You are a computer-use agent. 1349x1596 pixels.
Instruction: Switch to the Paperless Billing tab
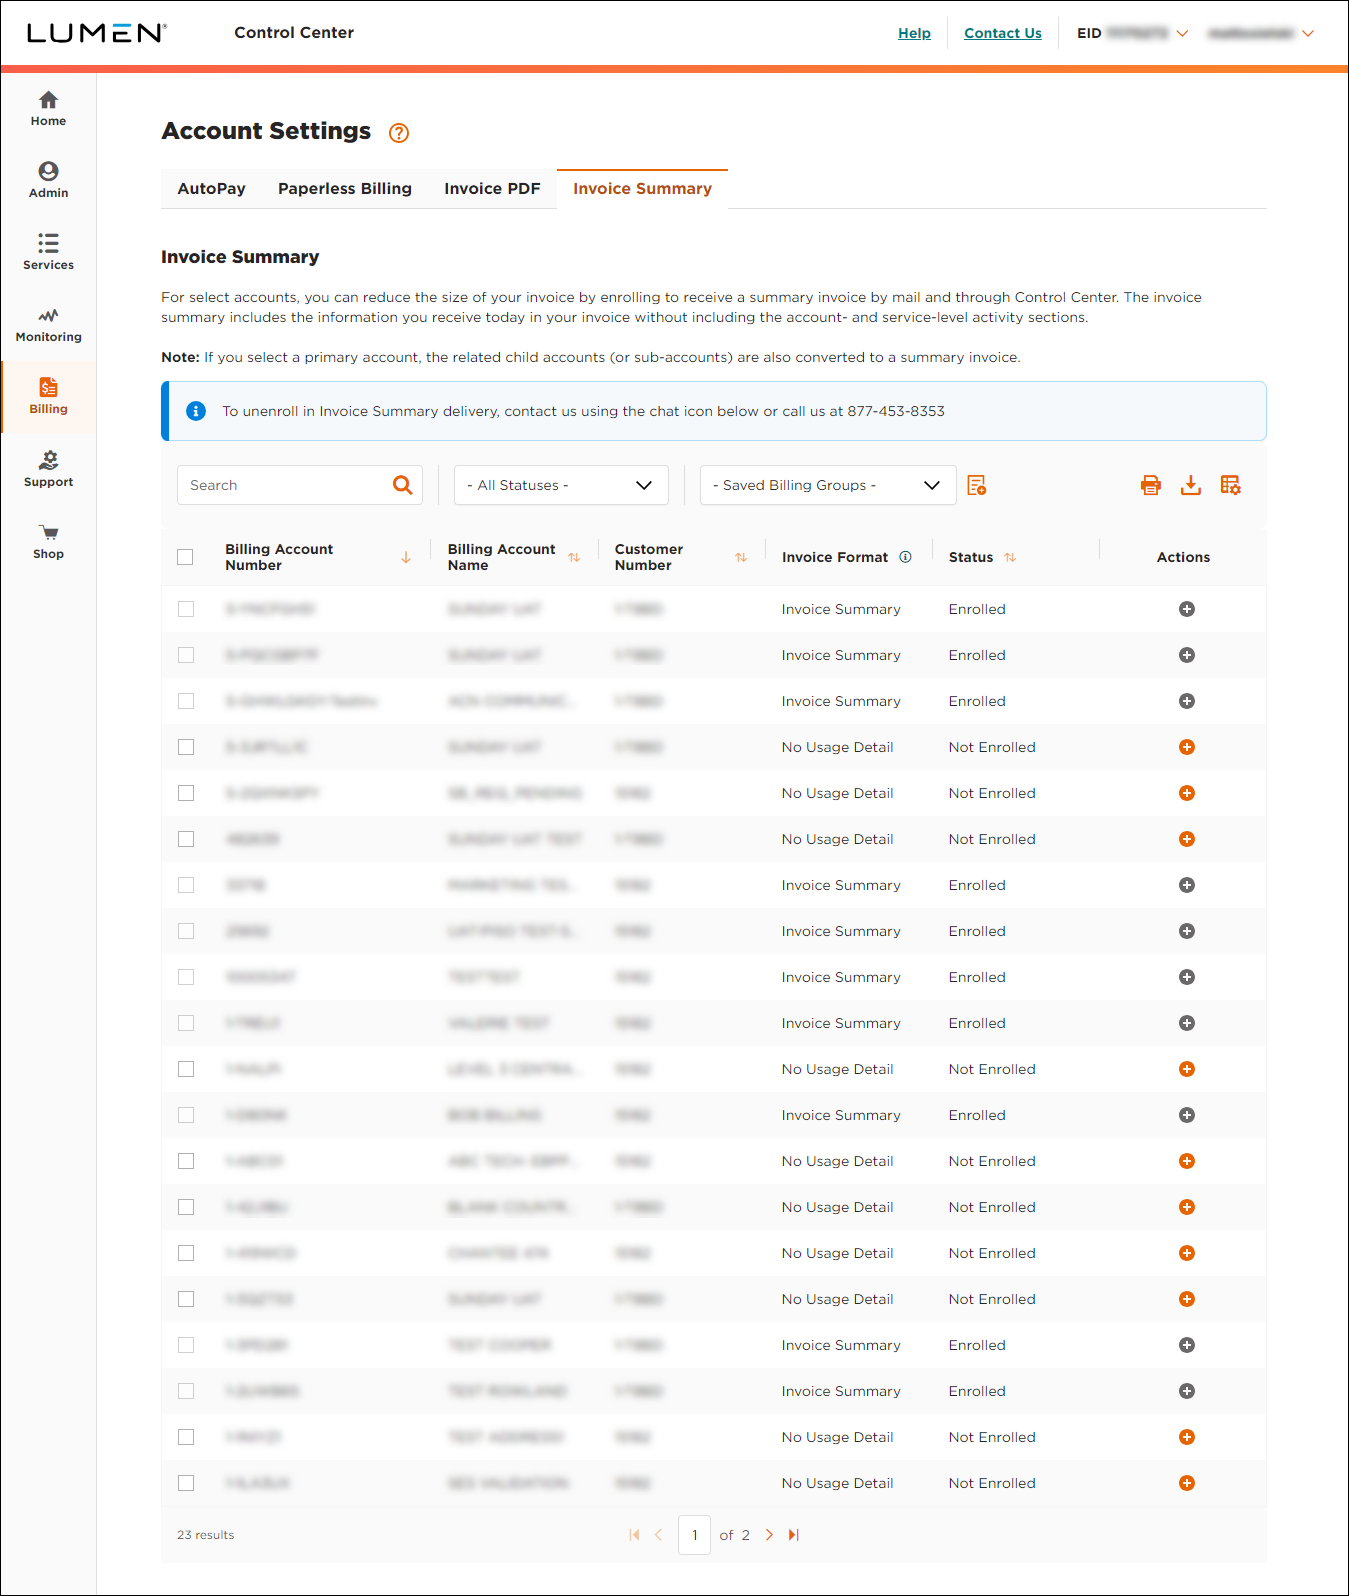tap(345, 189)
